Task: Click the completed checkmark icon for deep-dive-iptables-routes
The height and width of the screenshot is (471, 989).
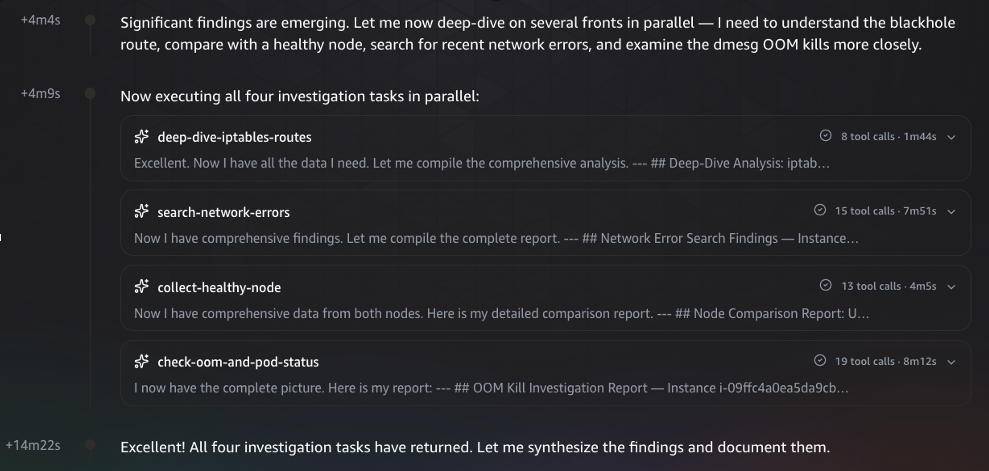Action: [826, 136]
